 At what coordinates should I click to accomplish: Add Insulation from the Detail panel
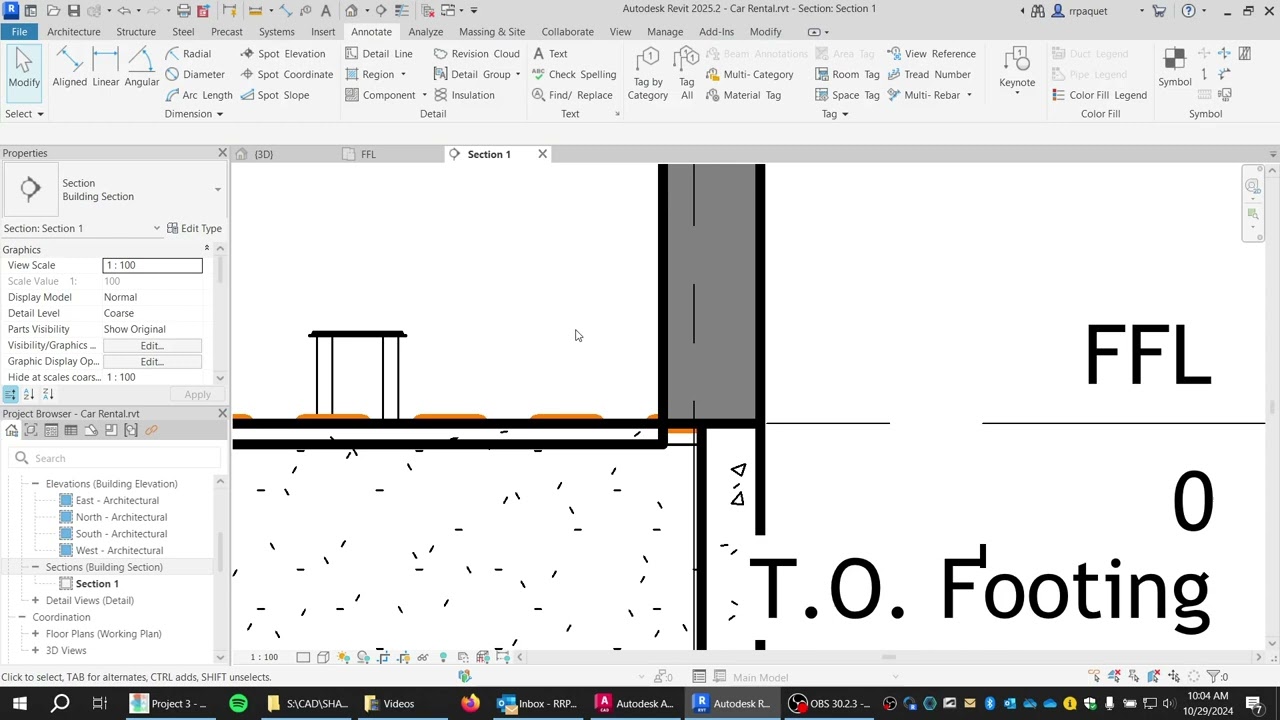[x=464, y=95]
